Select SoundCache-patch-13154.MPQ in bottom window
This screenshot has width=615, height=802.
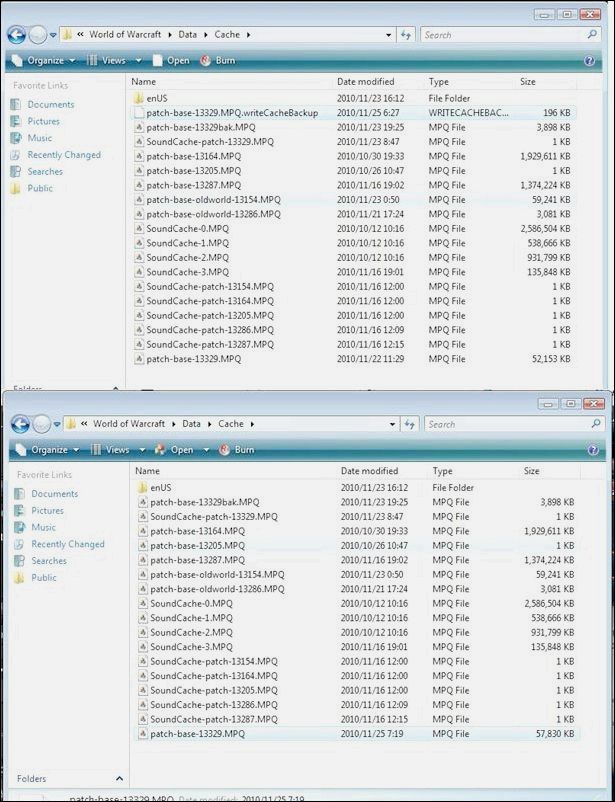(x=357, y=661)
